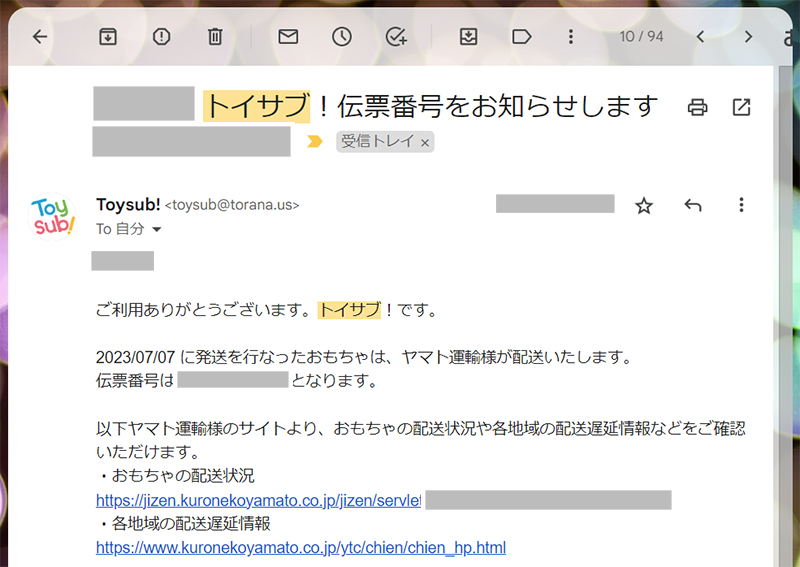This screenshot has width=800, height=567.
Task: Click the text ・各地域の配送遅延情報
Action: (184, 524)
